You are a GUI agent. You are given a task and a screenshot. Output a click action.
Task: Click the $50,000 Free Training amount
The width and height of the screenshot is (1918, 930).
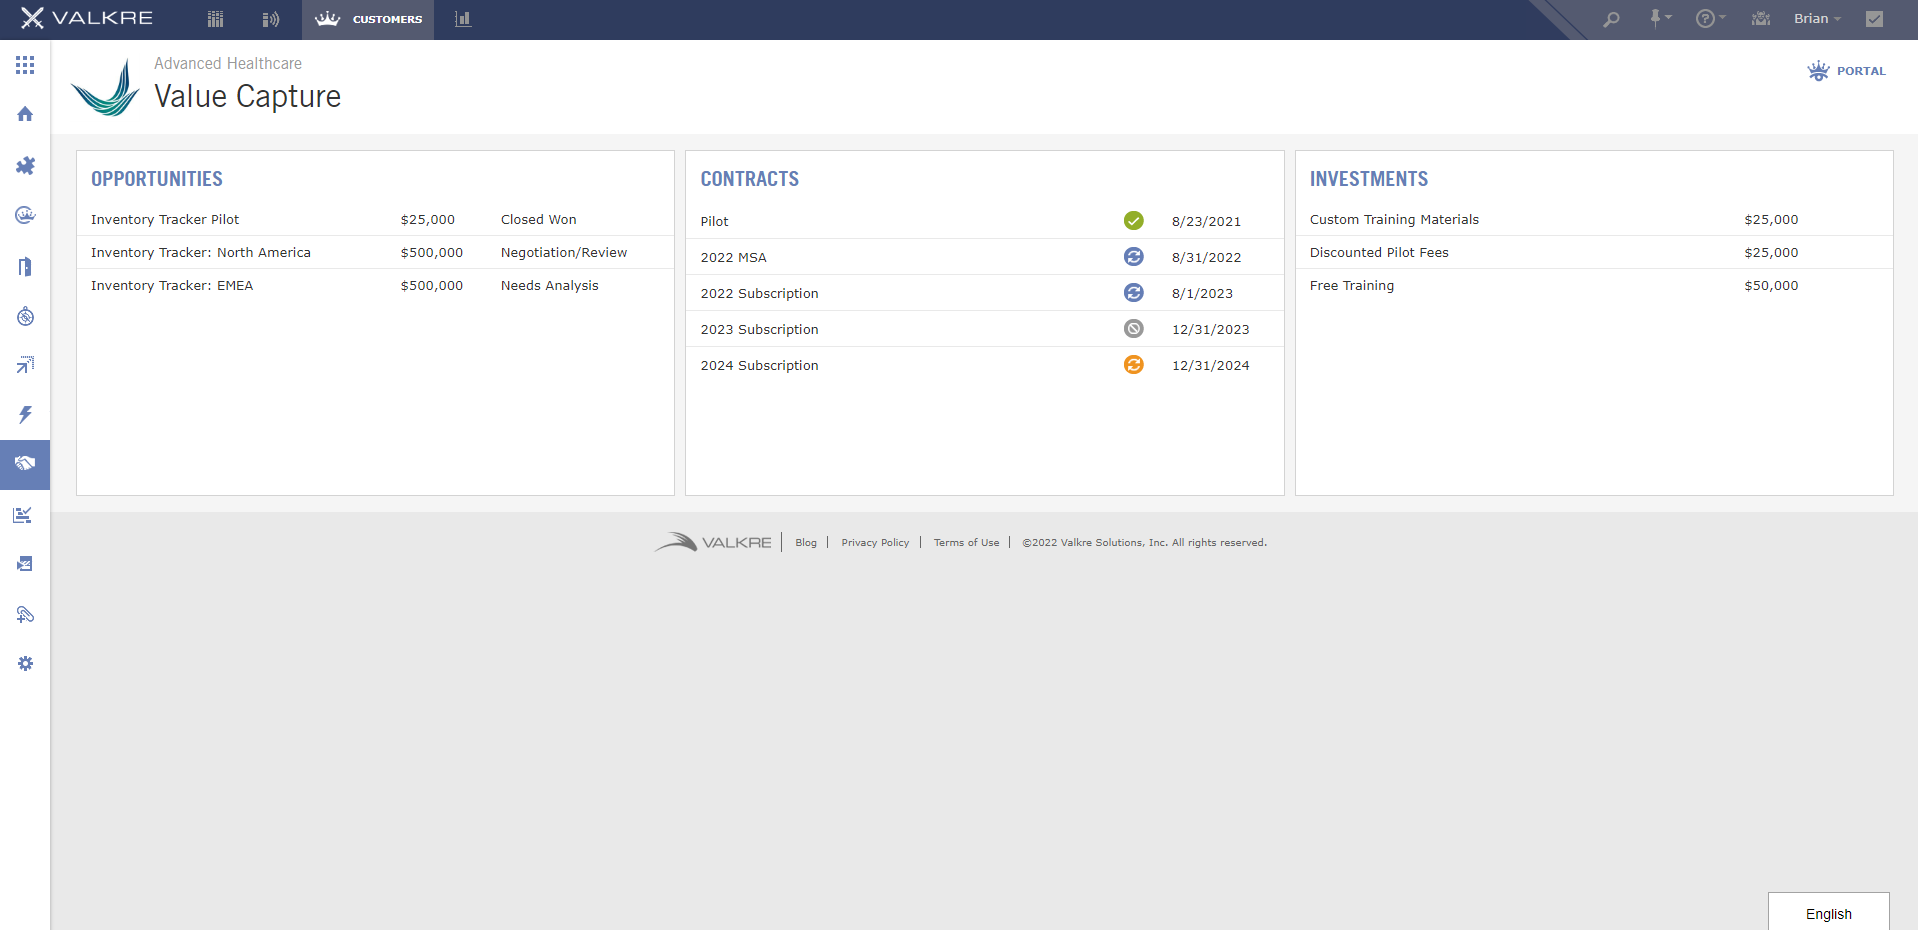pos(1771,286)
